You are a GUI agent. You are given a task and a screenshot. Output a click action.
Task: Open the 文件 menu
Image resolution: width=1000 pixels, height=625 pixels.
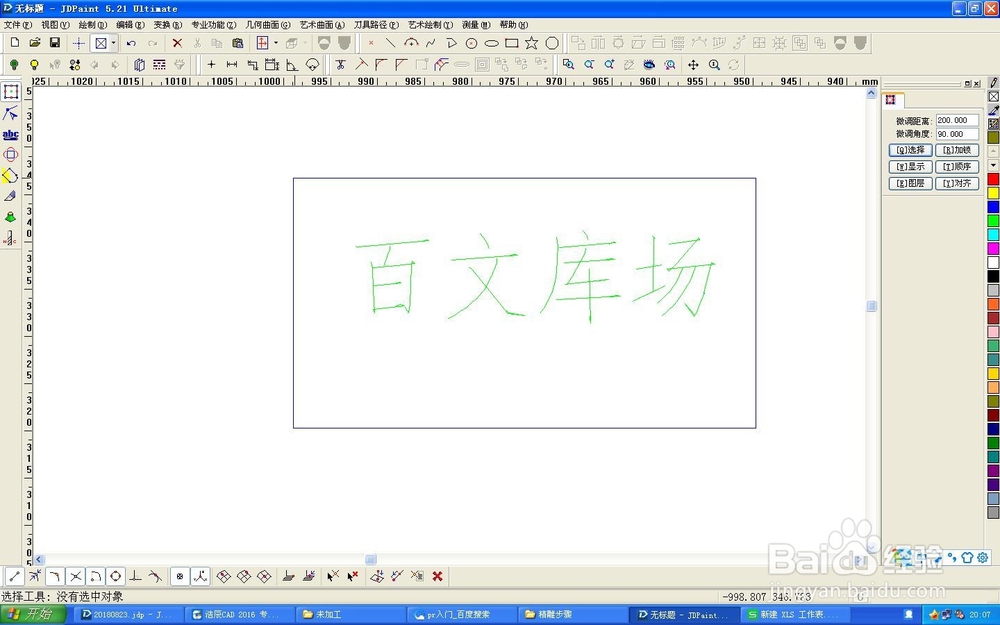(x=17, y=25)
